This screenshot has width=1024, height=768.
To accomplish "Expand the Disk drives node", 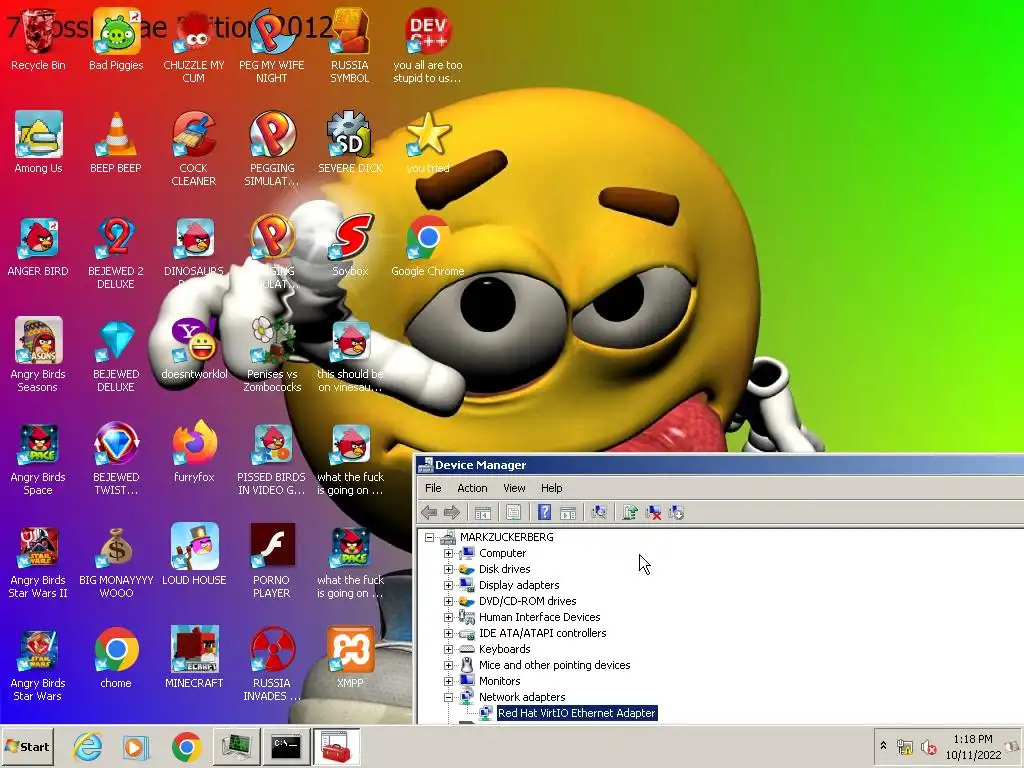I will pyautogui.click(x=449, y=569).
